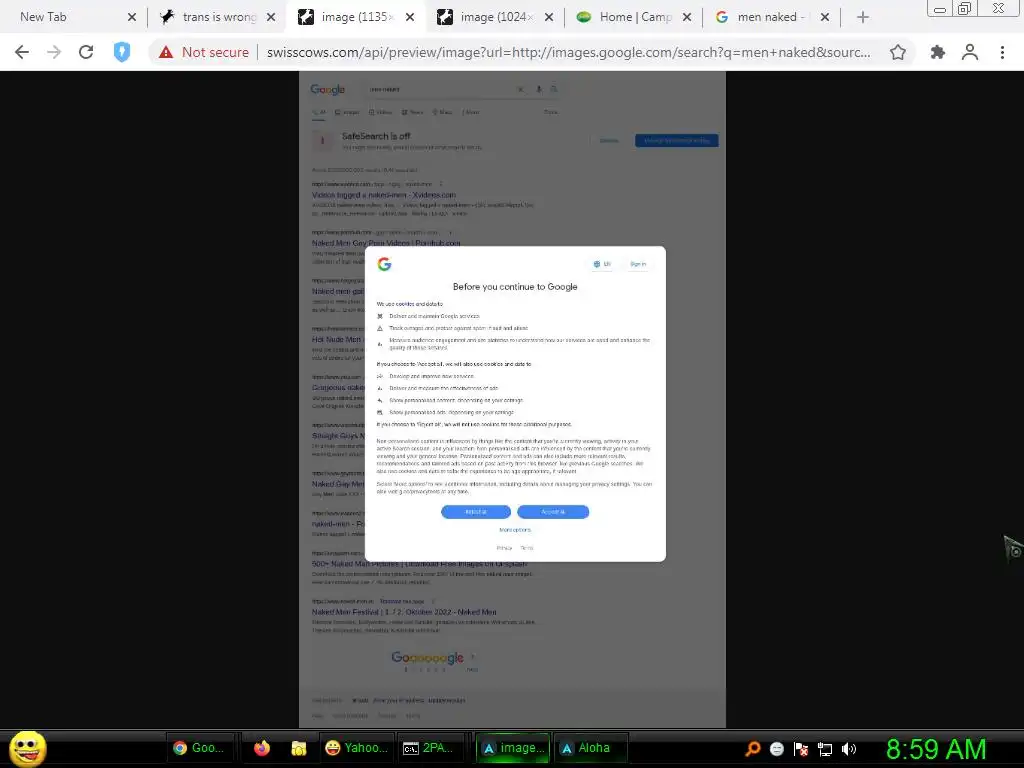Bookmark this page with the star icon

898,52
